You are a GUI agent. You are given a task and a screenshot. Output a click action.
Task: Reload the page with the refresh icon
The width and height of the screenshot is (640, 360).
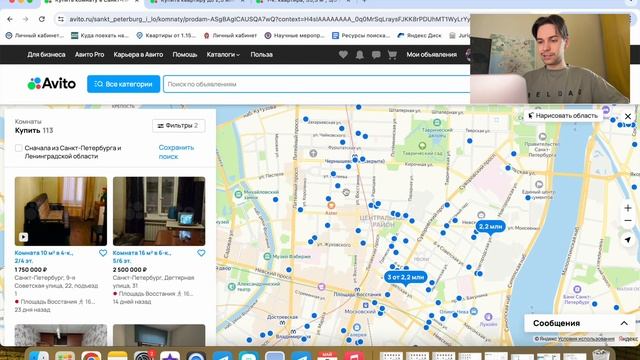point(42,19)
